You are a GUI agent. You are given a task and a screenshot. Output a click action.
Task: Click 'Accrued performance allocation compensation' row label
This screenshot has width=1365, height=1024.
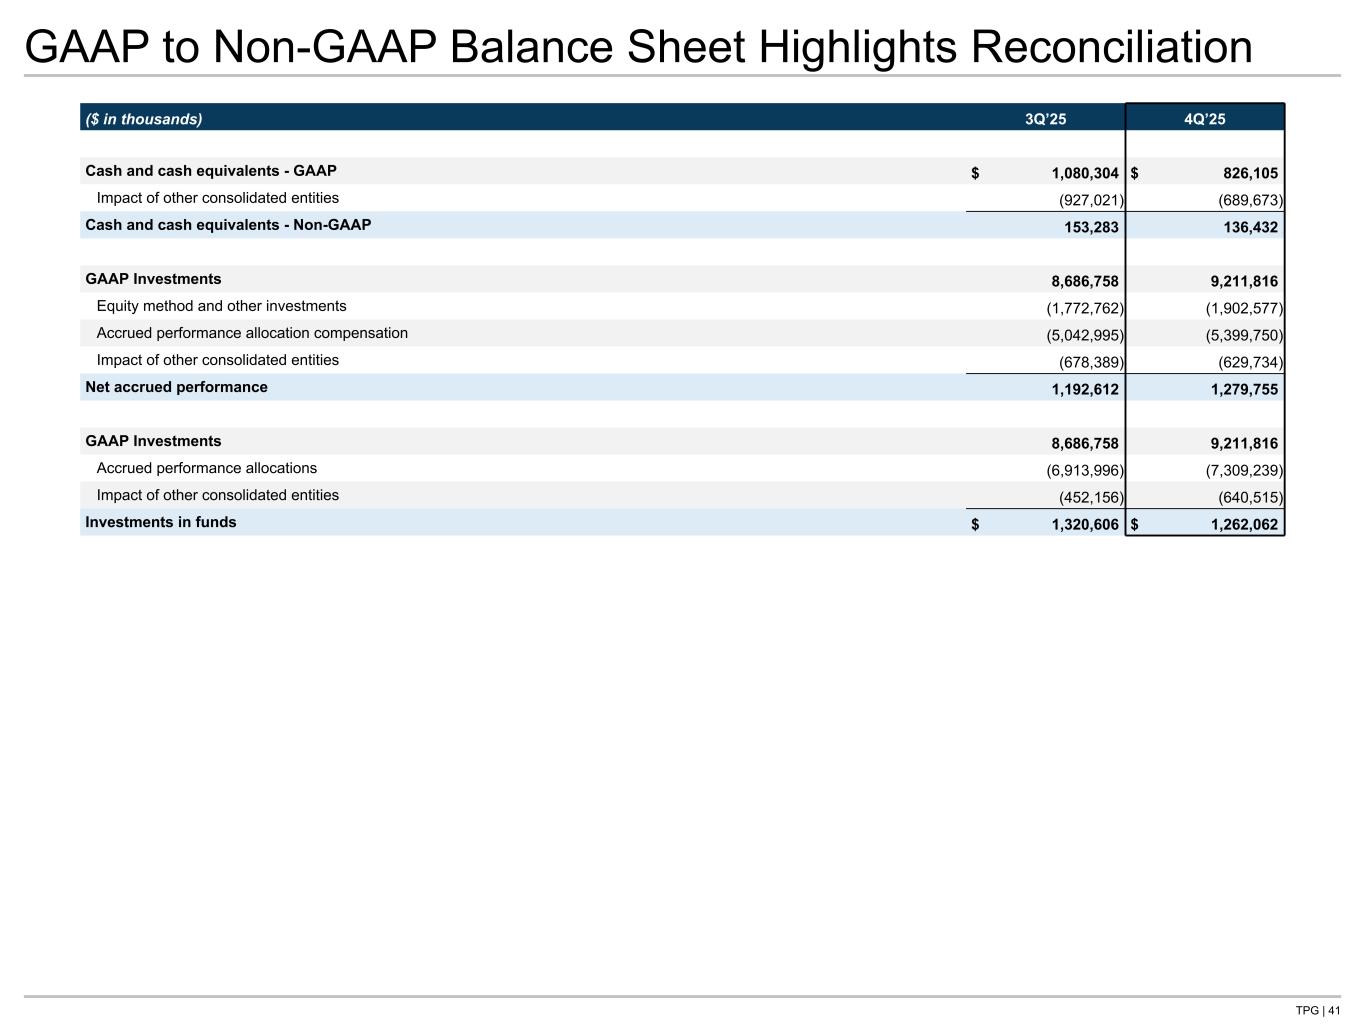point(252,333)
